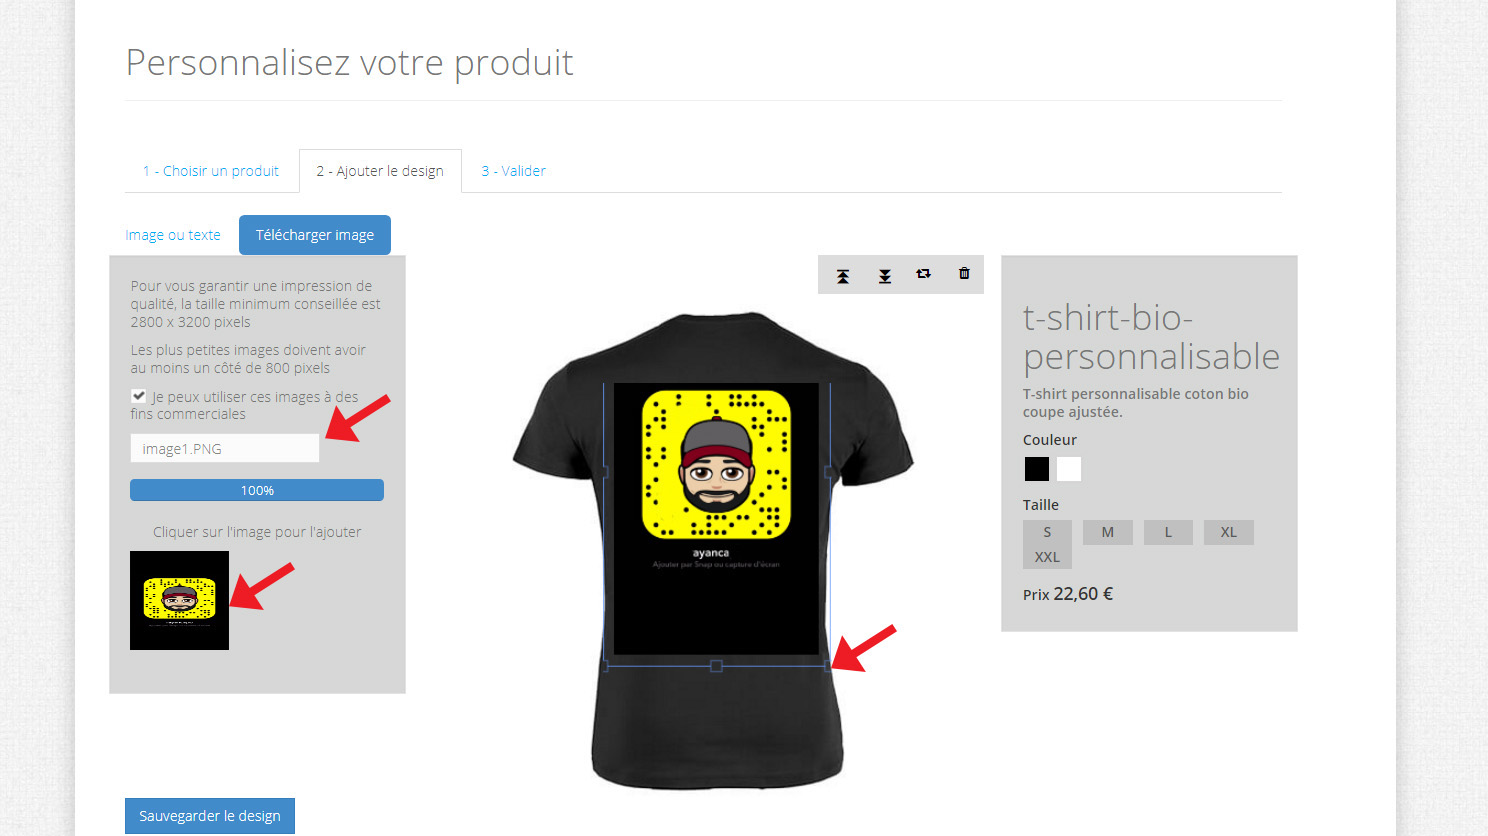The image size is (1488, 836).
Task: Select the black t-shirt color
Action: [1037, 469]
